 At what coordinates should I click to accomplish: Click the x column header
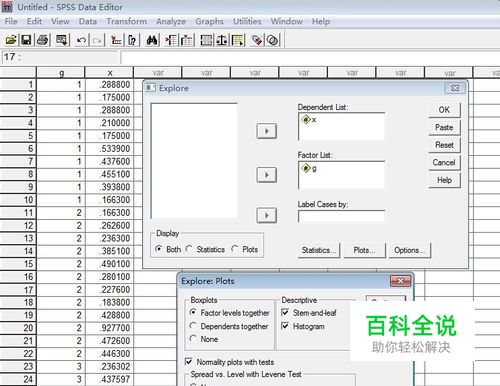point(109,73)
